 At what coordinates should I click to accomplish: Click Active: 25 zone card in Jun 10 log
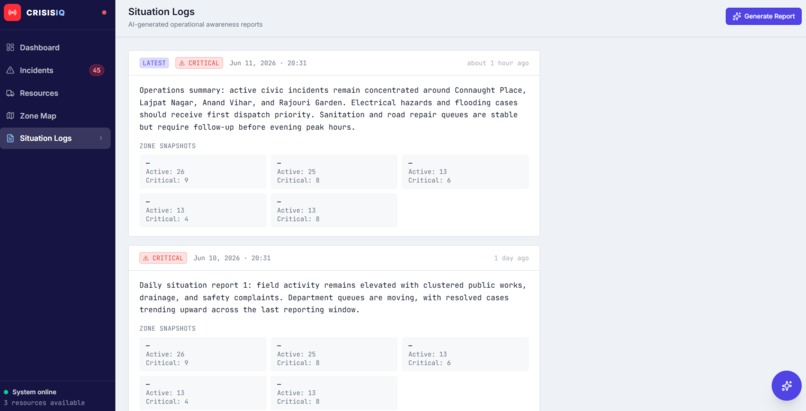click(x=334, y=354)
